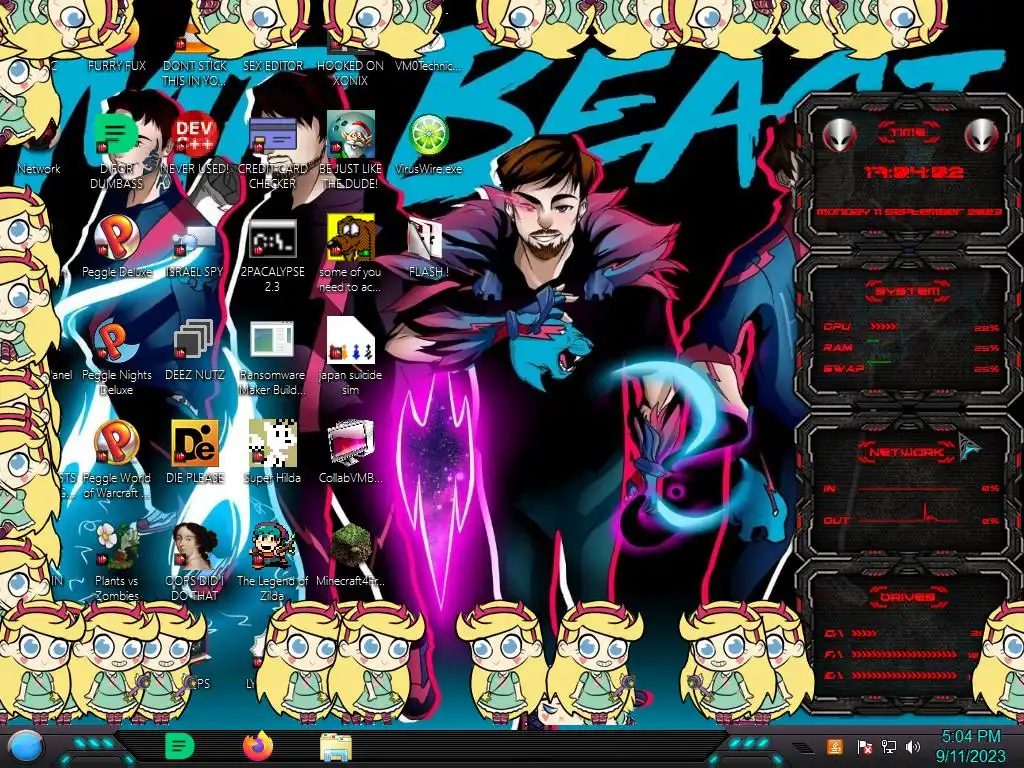The image size is (1024, 768).
Task: Open the volume speaker tray icon
Action: pos(913,747)
